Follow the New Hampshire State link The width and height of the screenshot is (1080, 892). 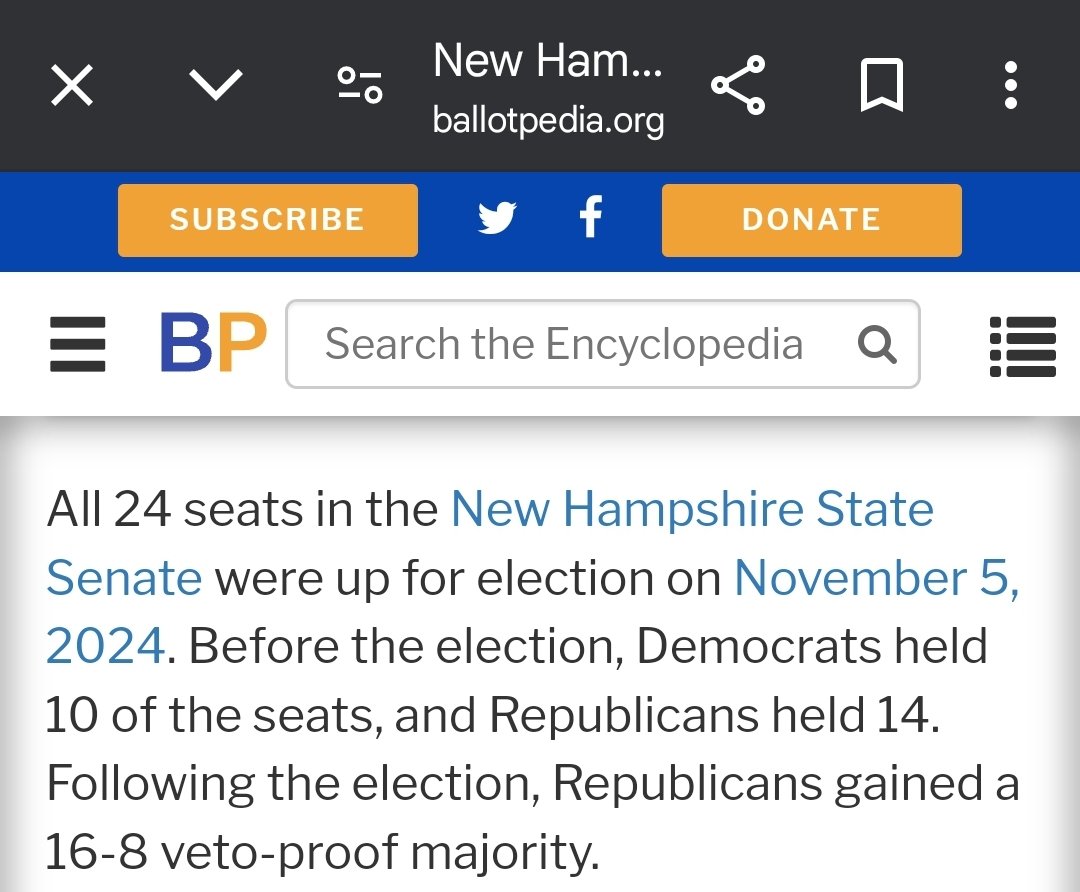coord(692,509)
